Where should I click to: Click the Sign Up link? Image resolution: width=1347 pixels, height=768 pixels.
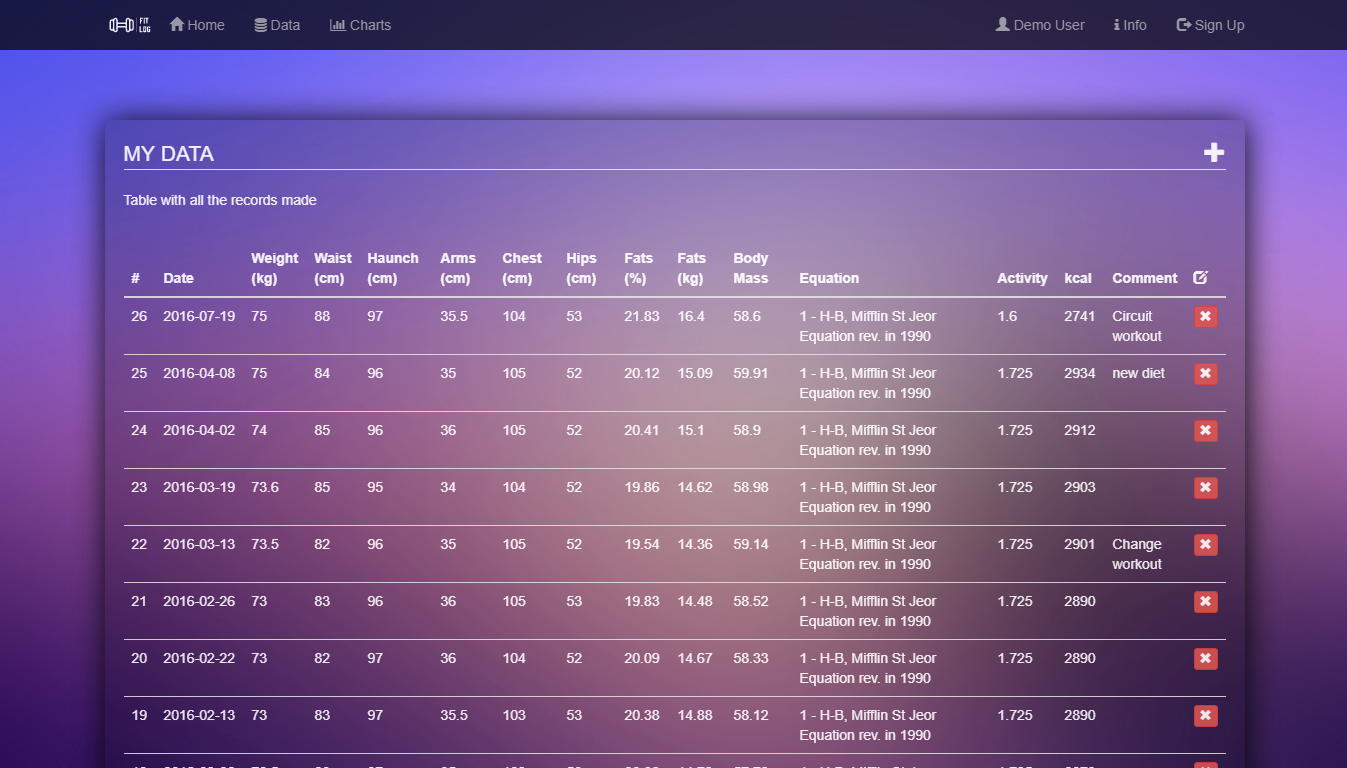tap(1210, 25)
